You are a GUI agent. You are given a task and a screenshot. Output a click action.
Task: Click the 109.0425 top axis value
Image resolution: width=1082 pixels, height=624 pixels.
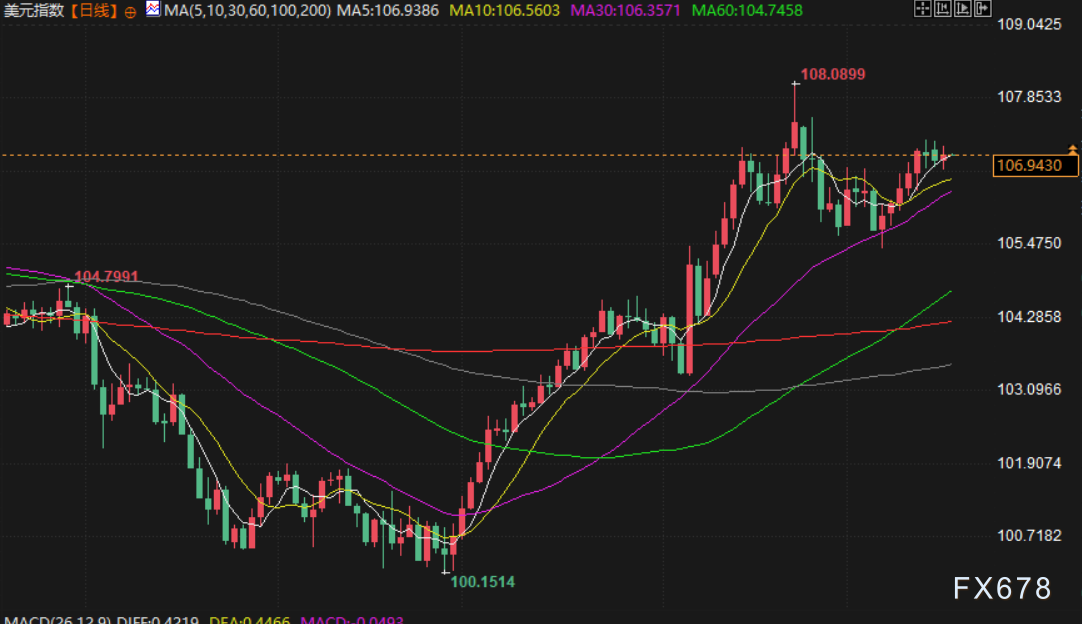point(1029,25)
